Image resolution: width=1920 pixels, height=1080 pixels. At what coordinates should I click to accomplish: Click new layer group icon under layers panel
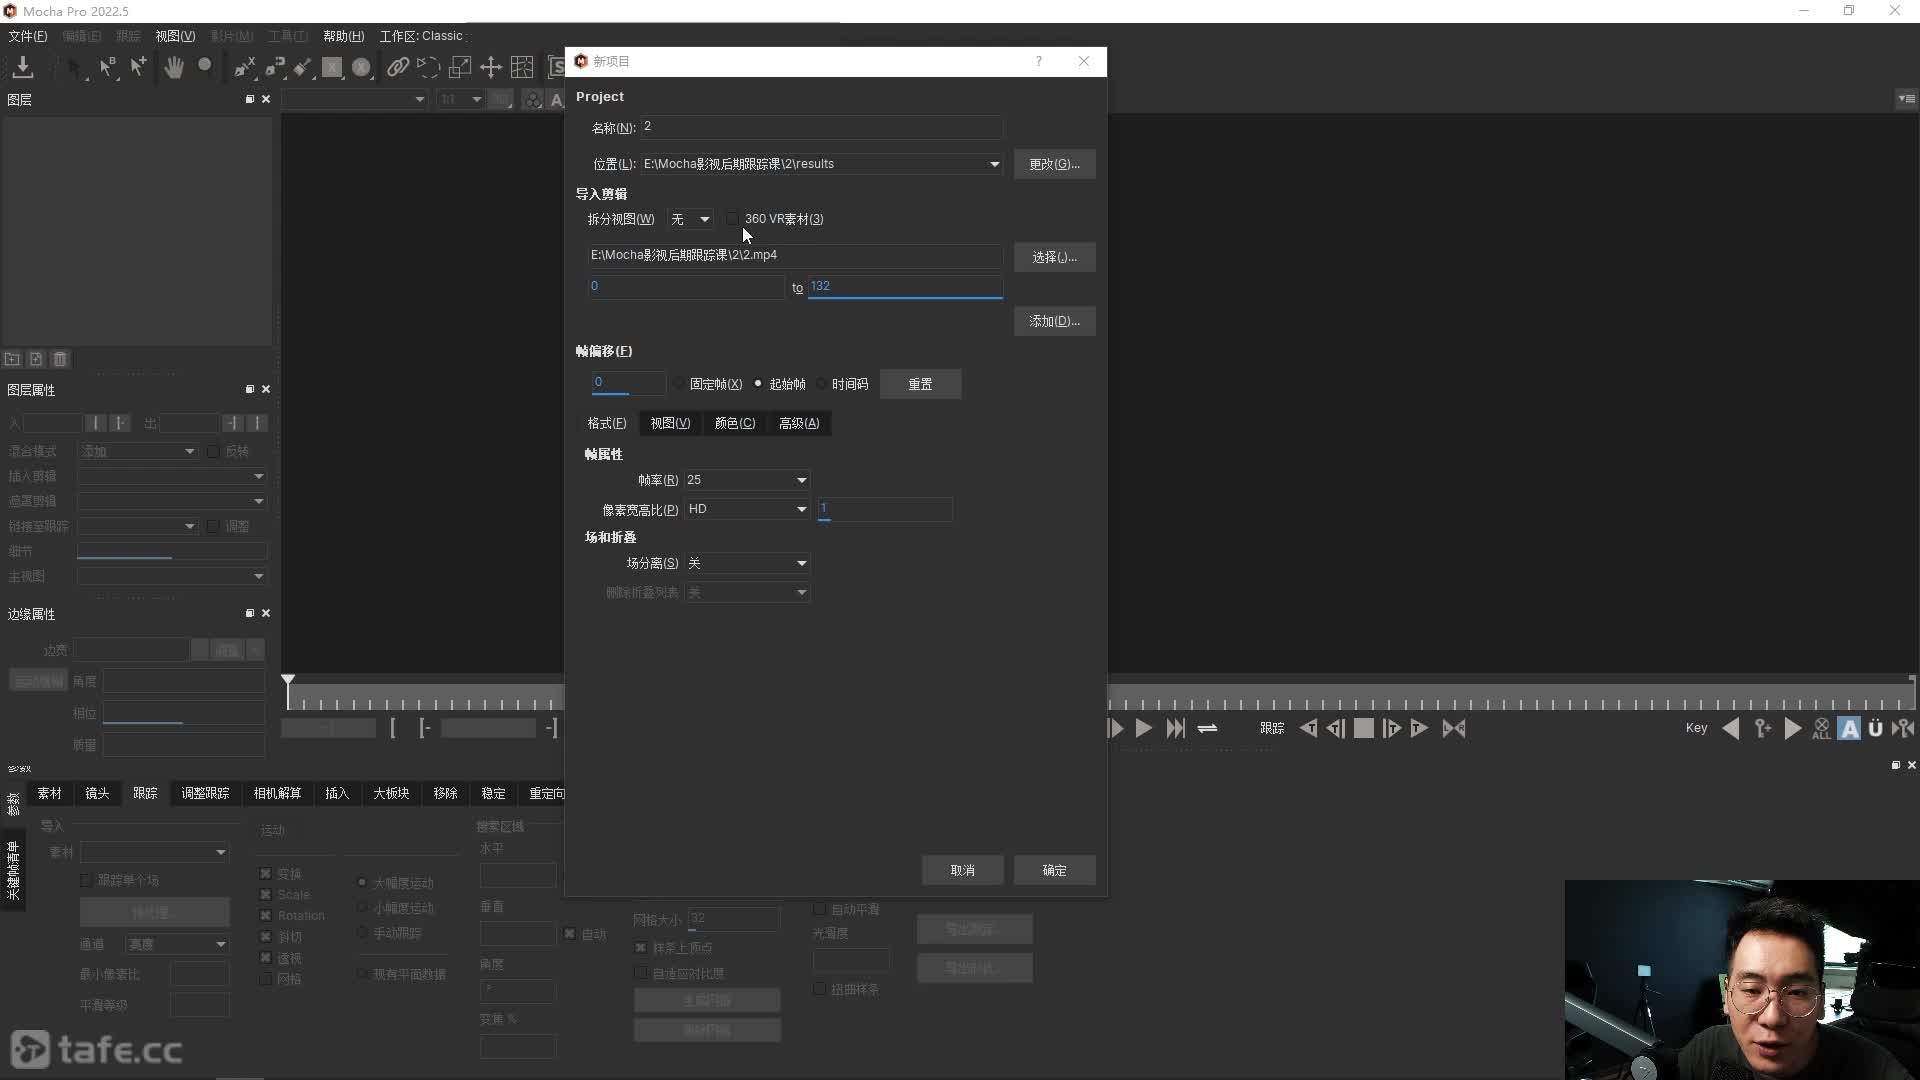click(x=12, y=359)
